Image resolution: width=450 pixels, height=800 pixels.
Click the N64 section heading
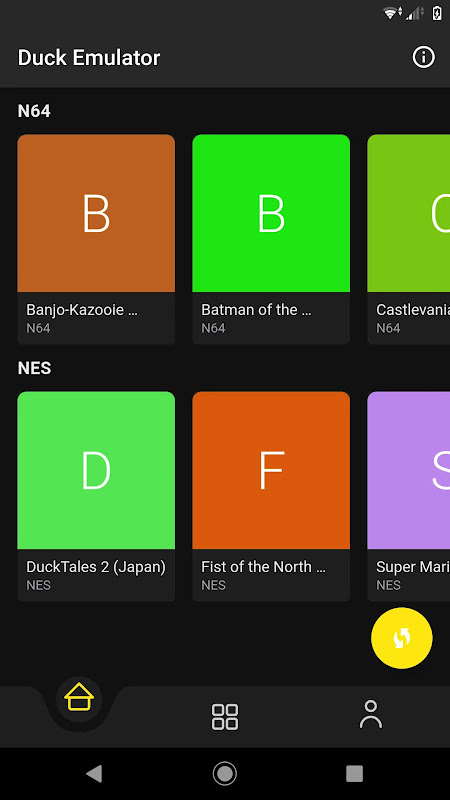[x=34, y=111]
